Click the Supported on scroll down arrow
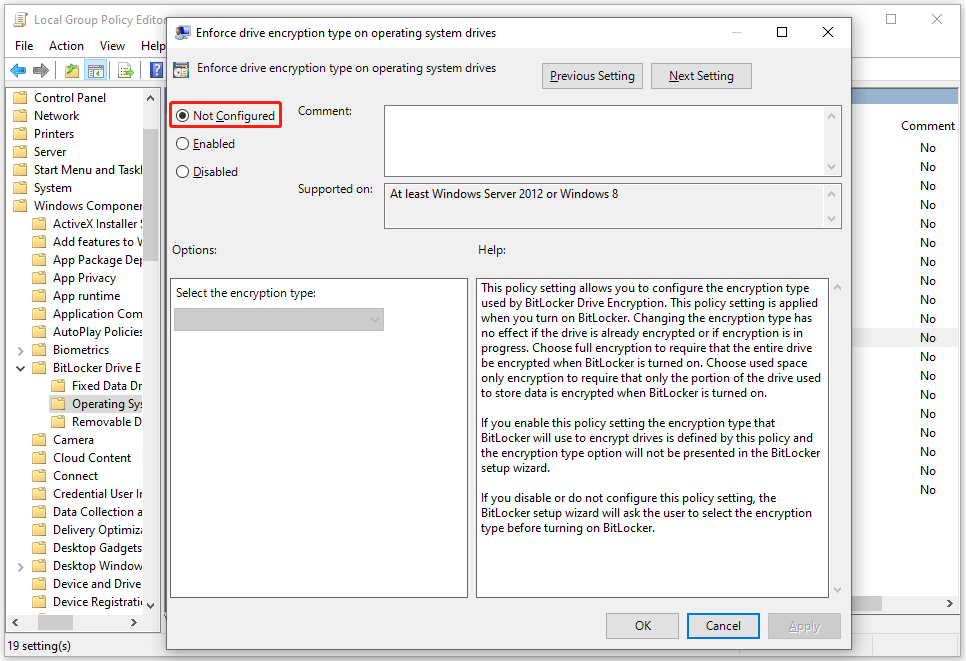This screenshot has height=661, width=966. [832, 219]
